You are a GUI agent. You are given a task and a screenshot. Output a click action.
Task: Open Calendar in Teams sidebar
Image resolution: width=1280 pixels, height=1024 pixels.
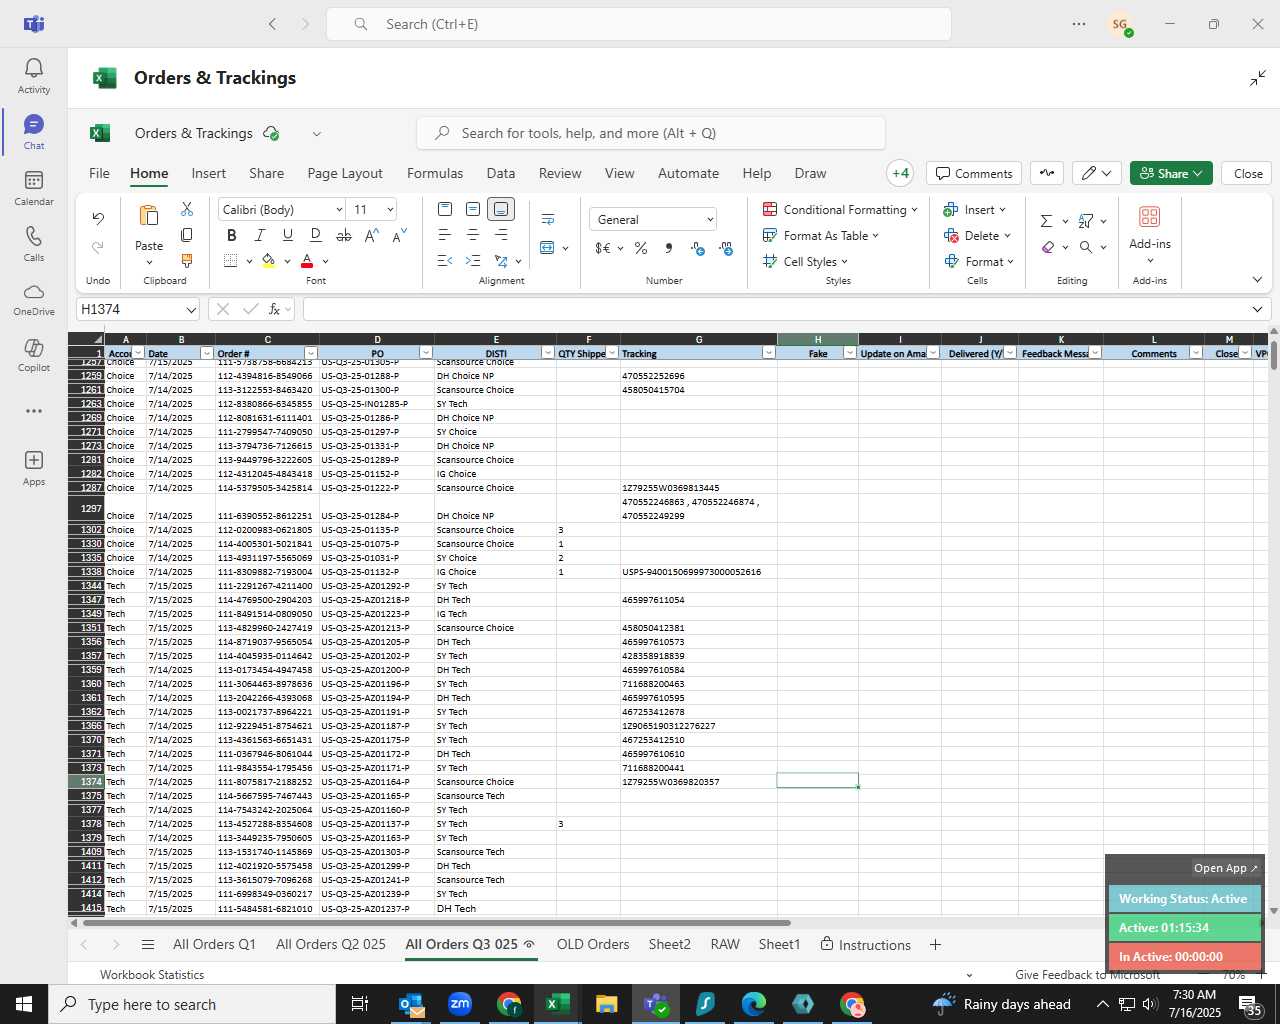(34, 187)
